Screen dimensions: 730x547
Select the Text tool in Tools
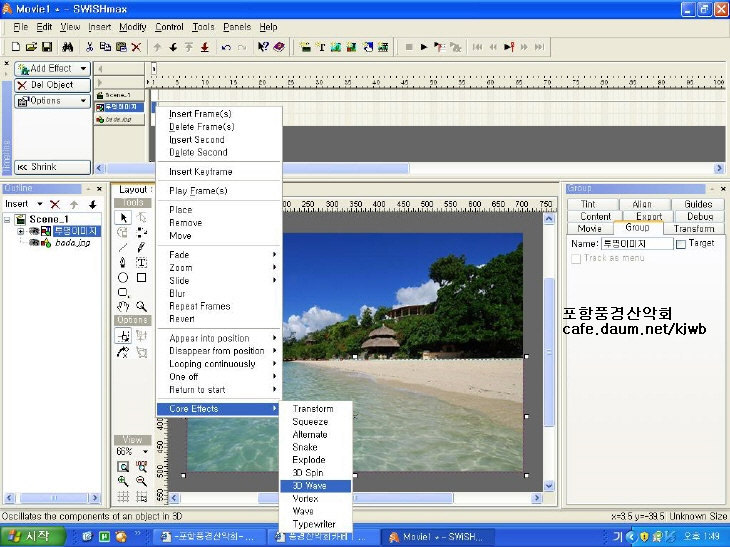142,263
